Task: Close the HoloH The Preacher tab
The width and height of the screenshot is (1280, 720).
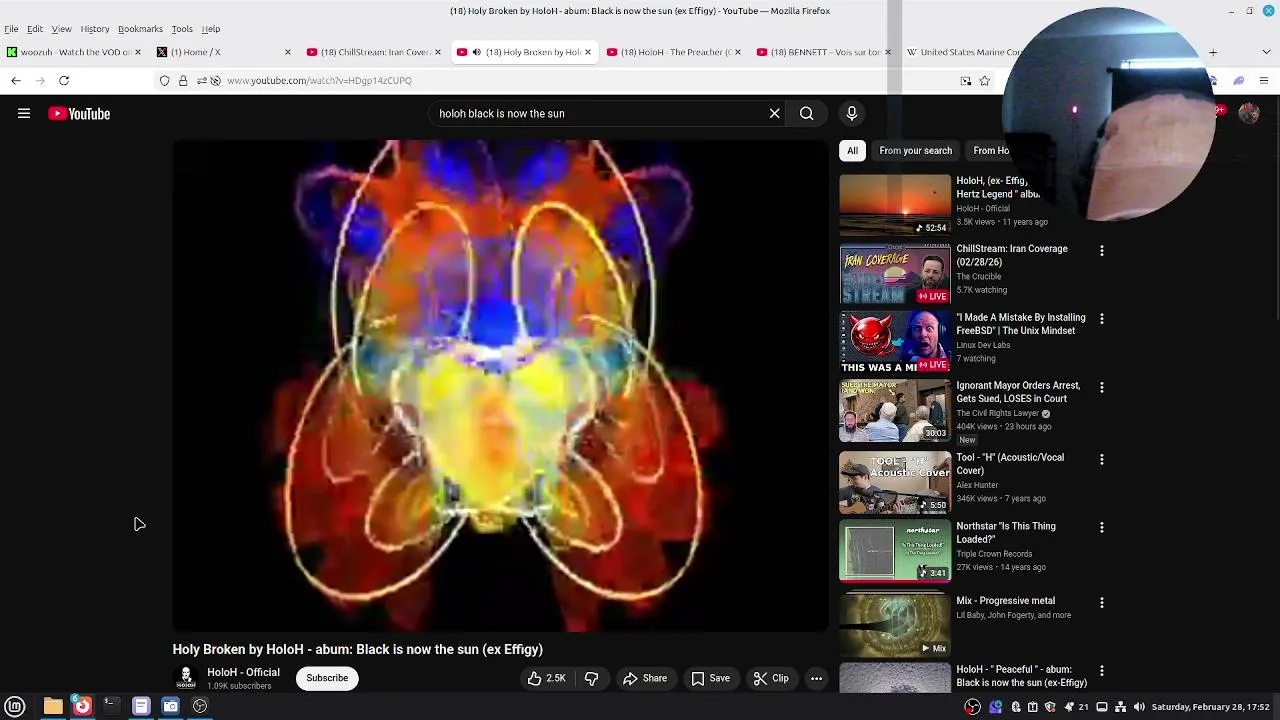Action: click(x=737, y=52)
